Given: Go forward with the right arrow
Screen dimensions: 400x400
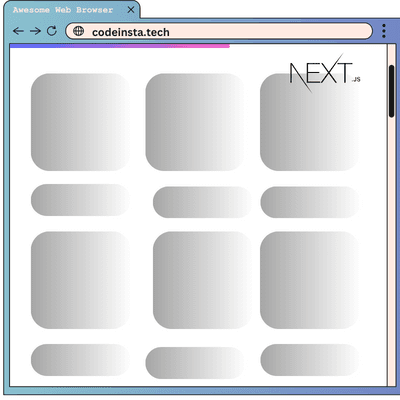Looking at the screenshot, I should [x=35, y=31].
